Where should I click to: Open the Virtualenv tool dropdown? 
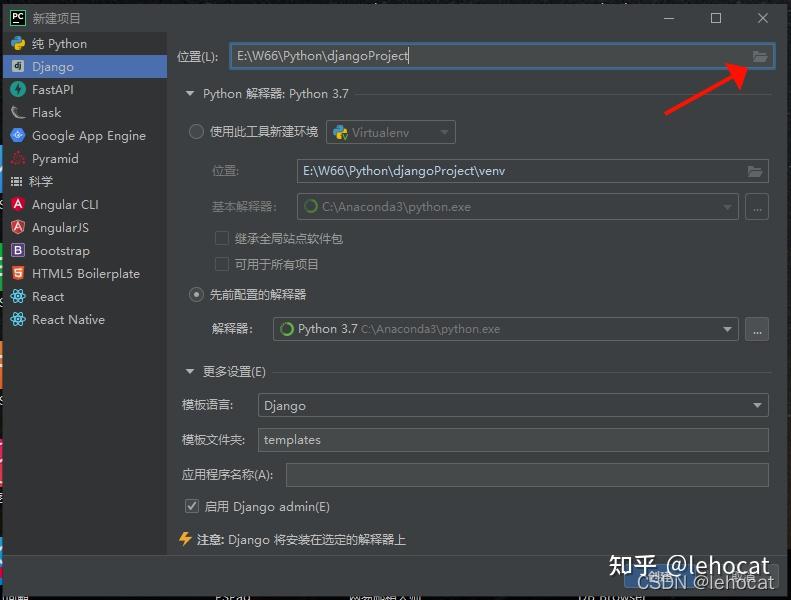(391, 132)
